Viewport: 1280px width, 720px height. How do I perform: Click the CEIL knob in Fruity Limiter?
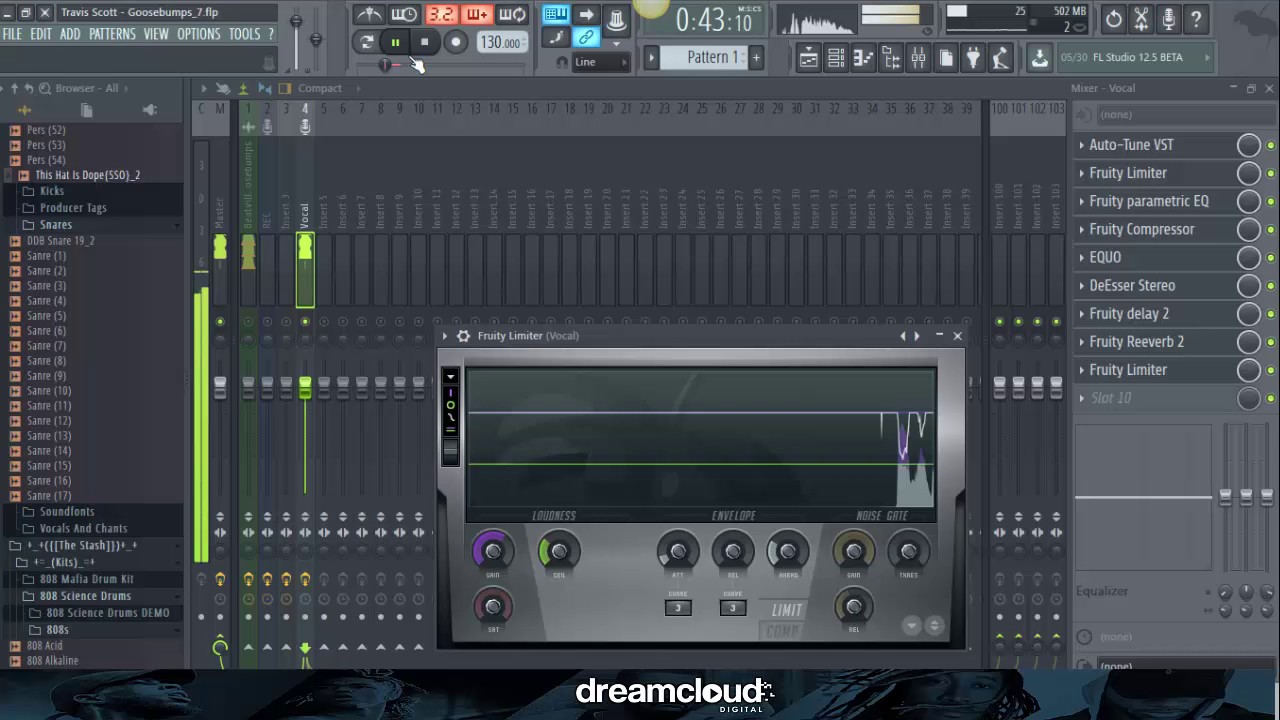559,551
